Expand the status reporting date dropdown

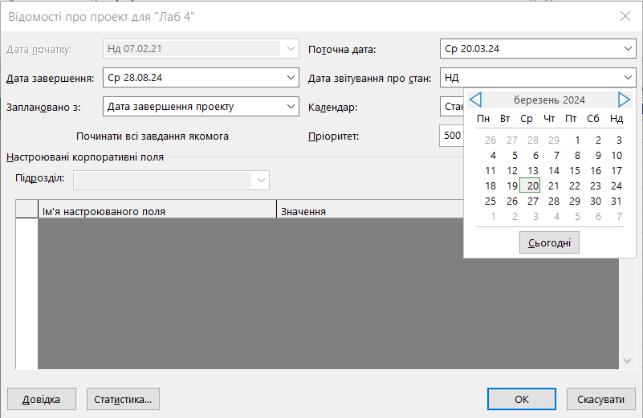pyautogui.click(x=628, y=78)
